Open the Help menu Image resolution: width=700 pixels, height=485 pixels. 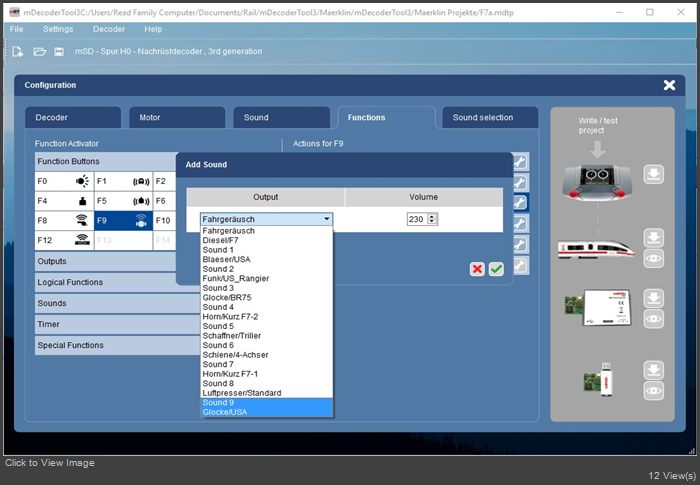pos(153,29)
